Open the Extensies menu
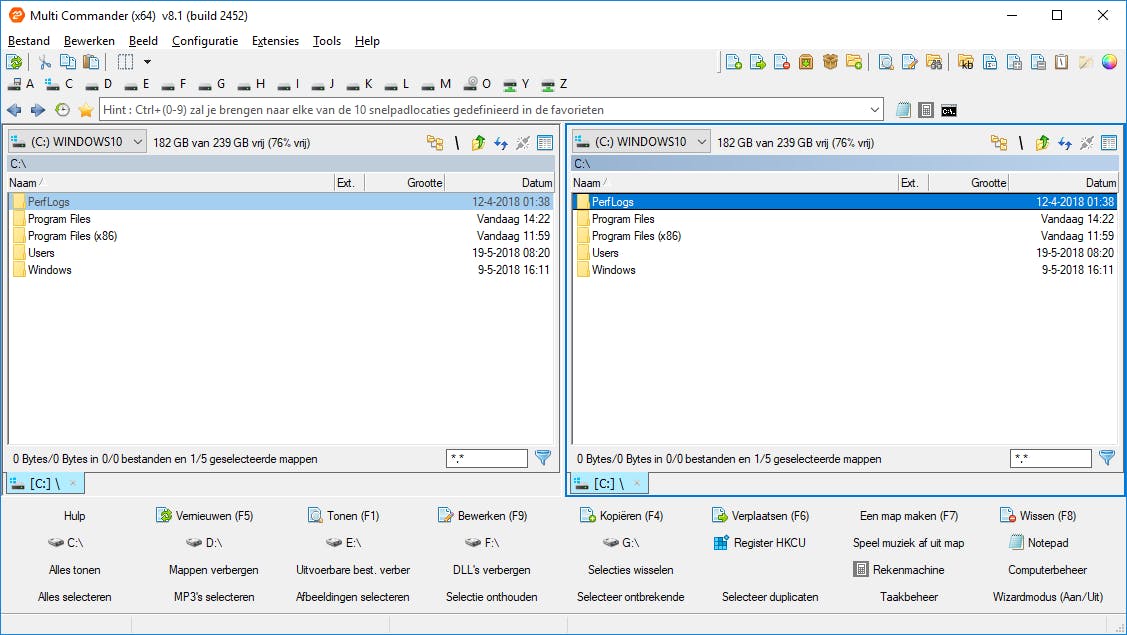1127x635 pixels. click(x=275, y=41)
